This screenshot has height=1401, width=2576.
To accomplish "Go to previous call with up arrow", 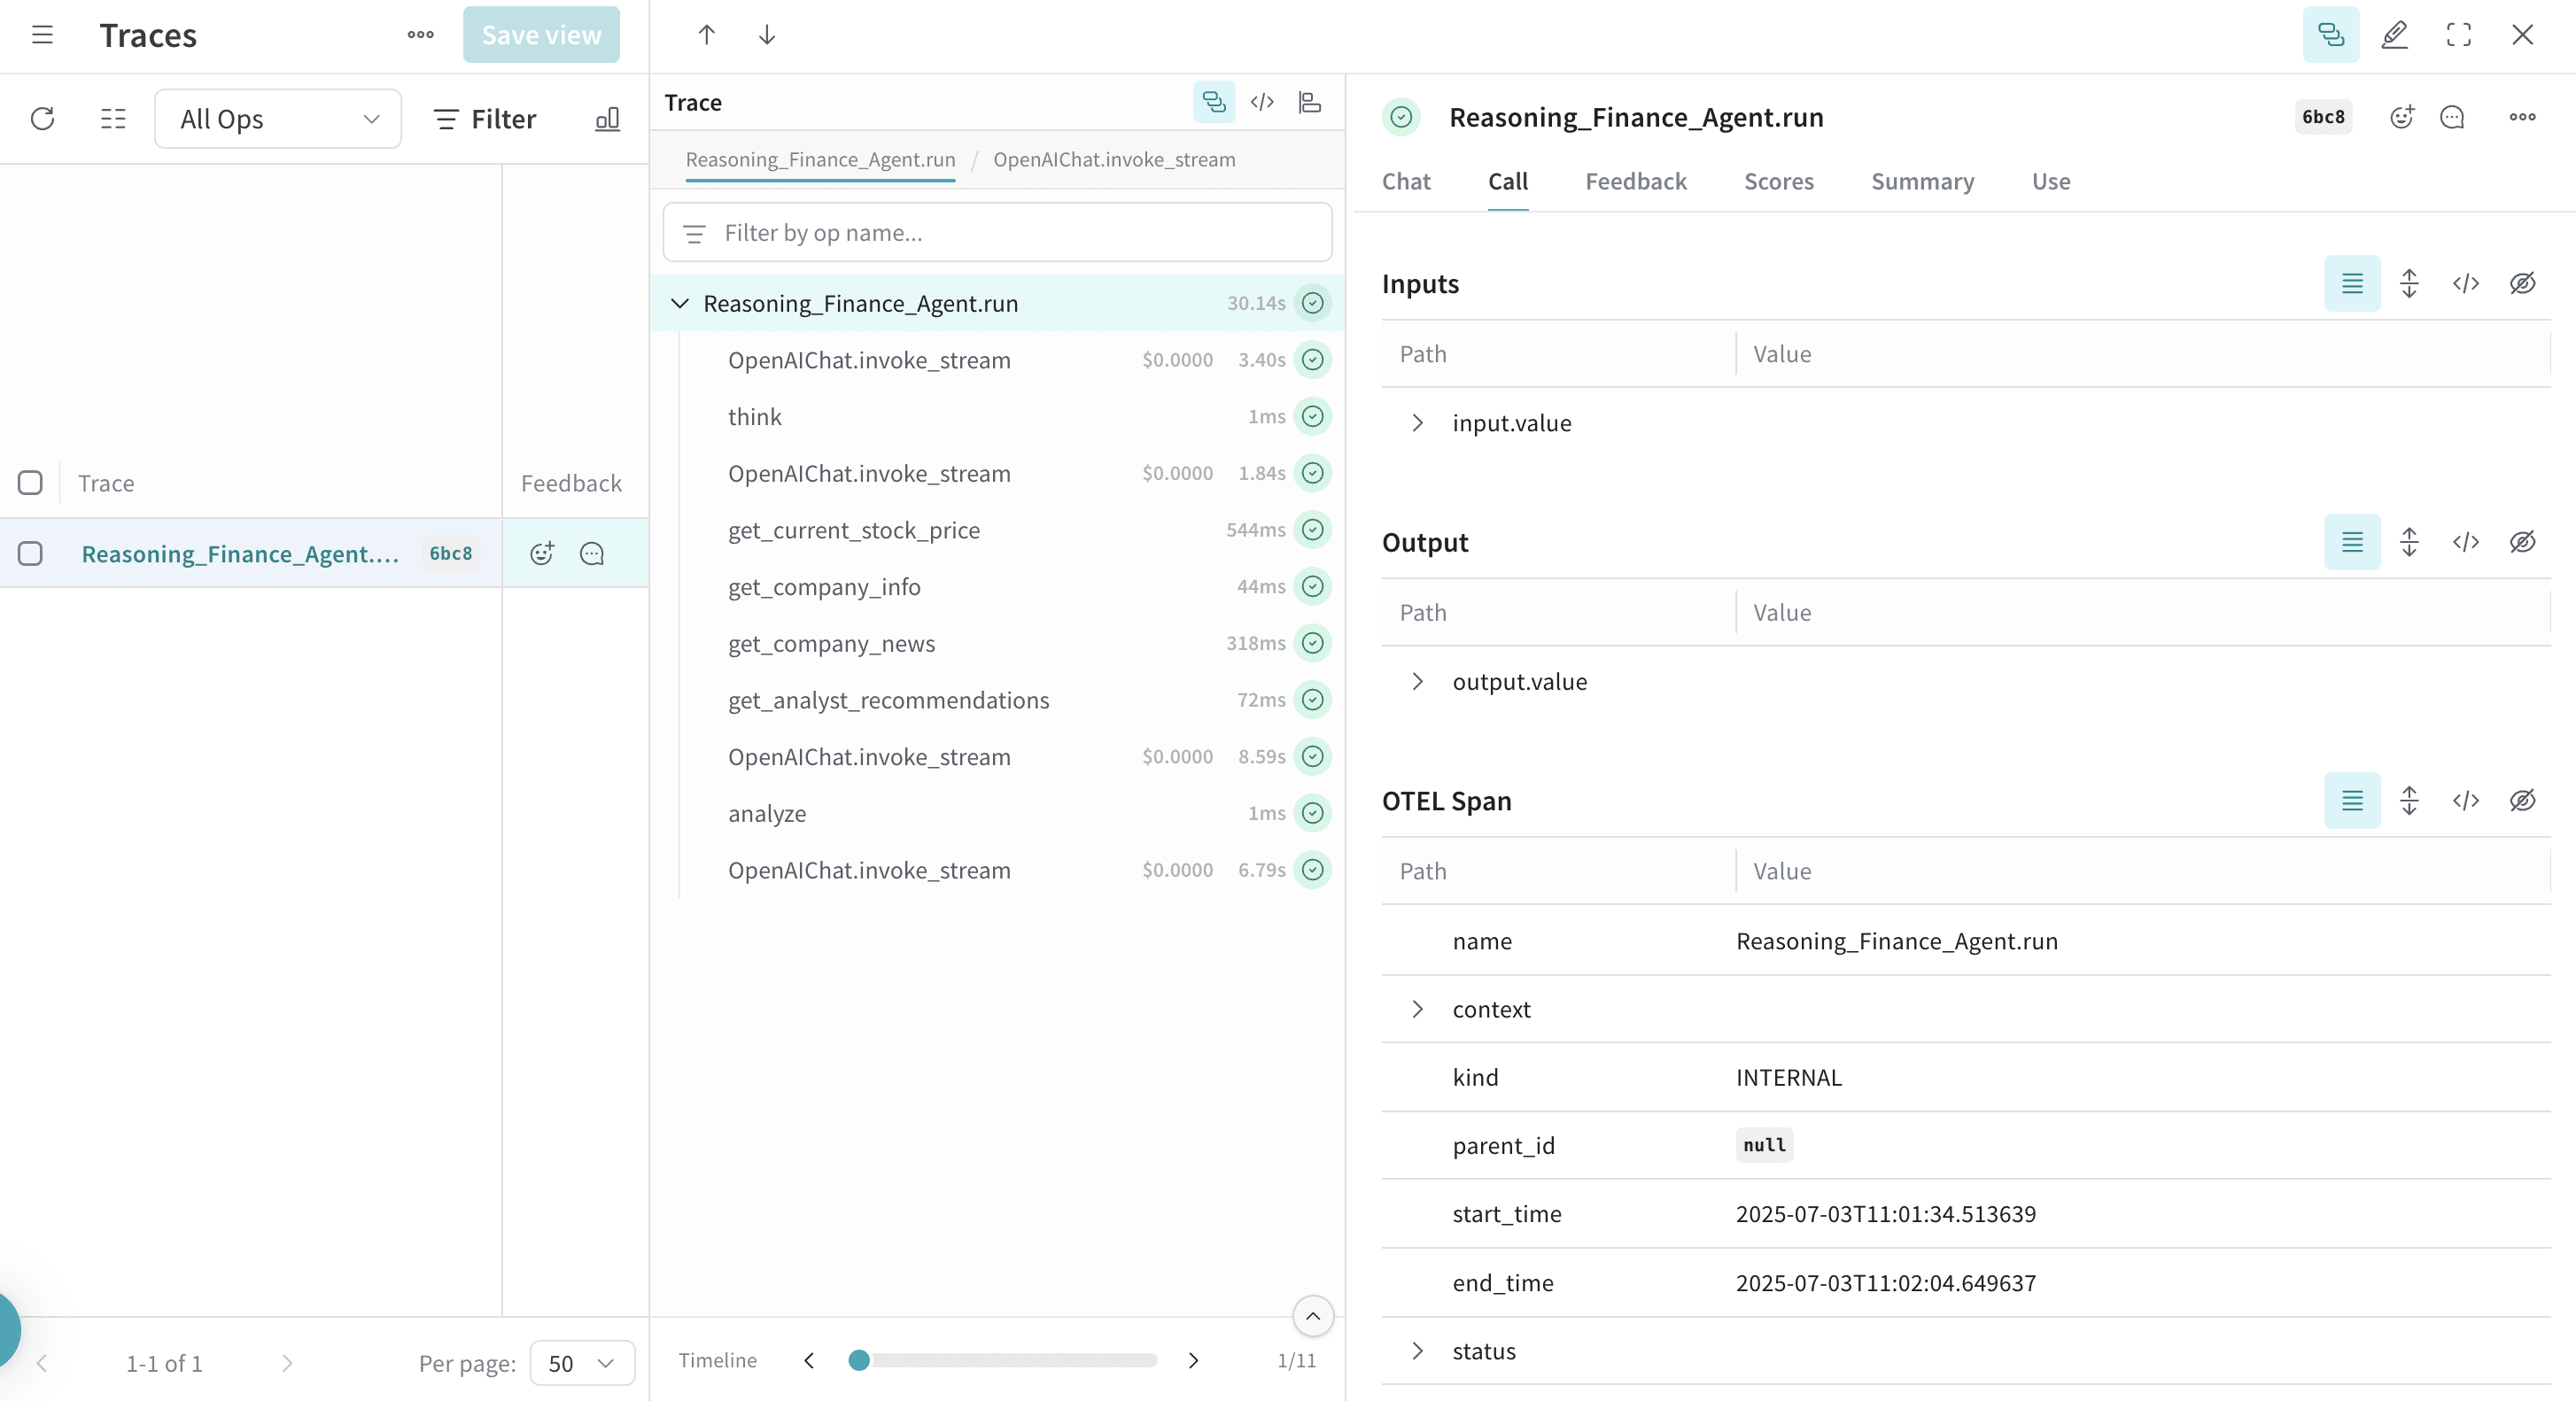I will point(707,35).
